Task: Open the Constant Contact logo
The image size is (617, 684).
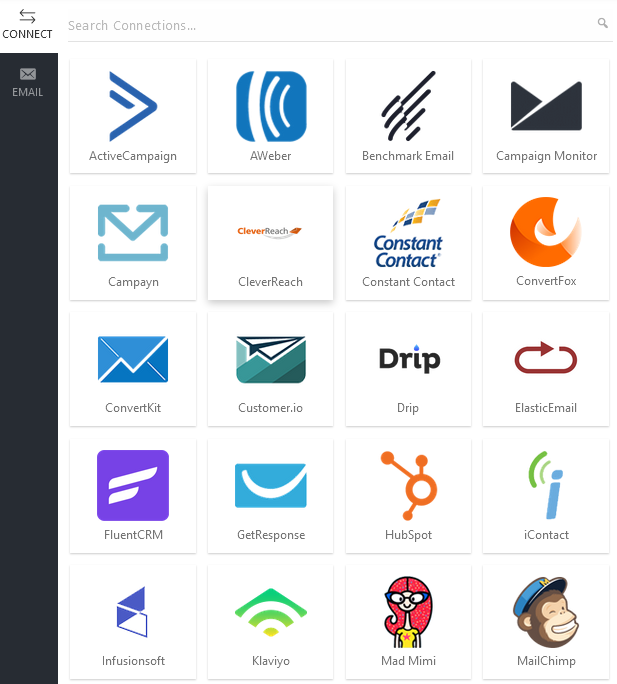Action: click(408, 233)
